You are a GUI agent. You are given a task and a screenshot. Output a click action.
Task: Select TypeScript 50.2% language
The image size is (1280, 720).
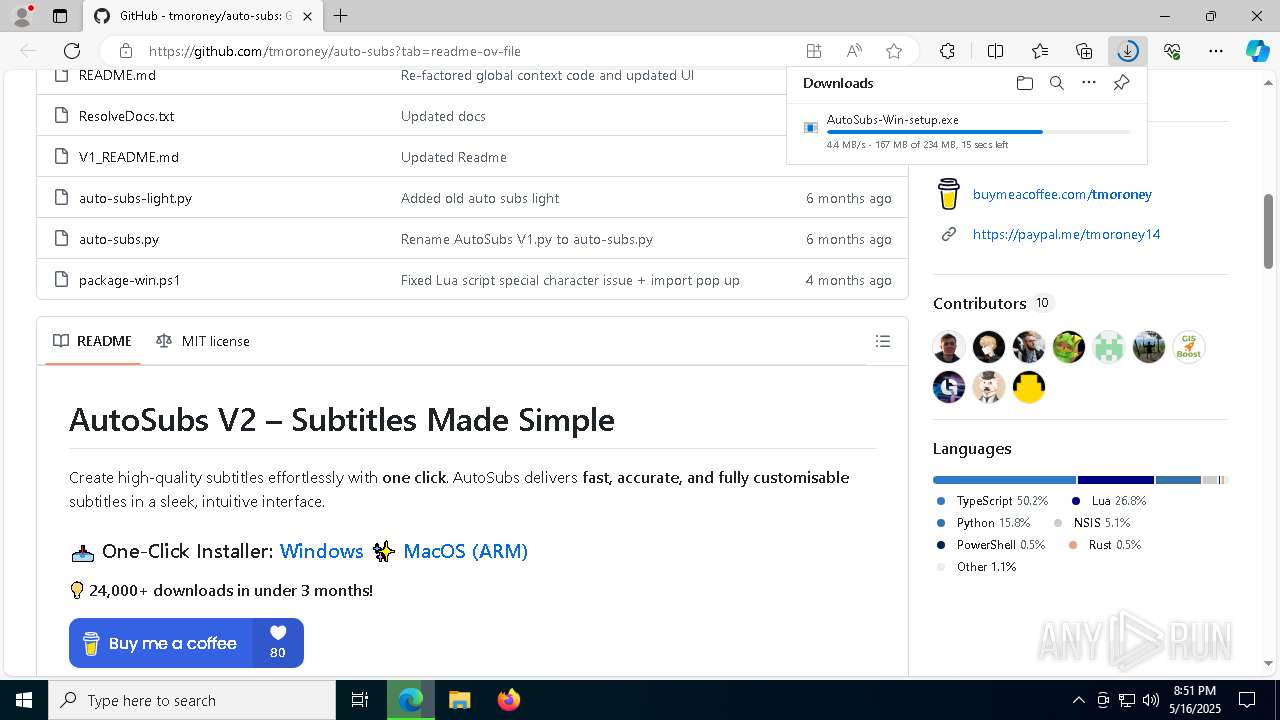1002,500
